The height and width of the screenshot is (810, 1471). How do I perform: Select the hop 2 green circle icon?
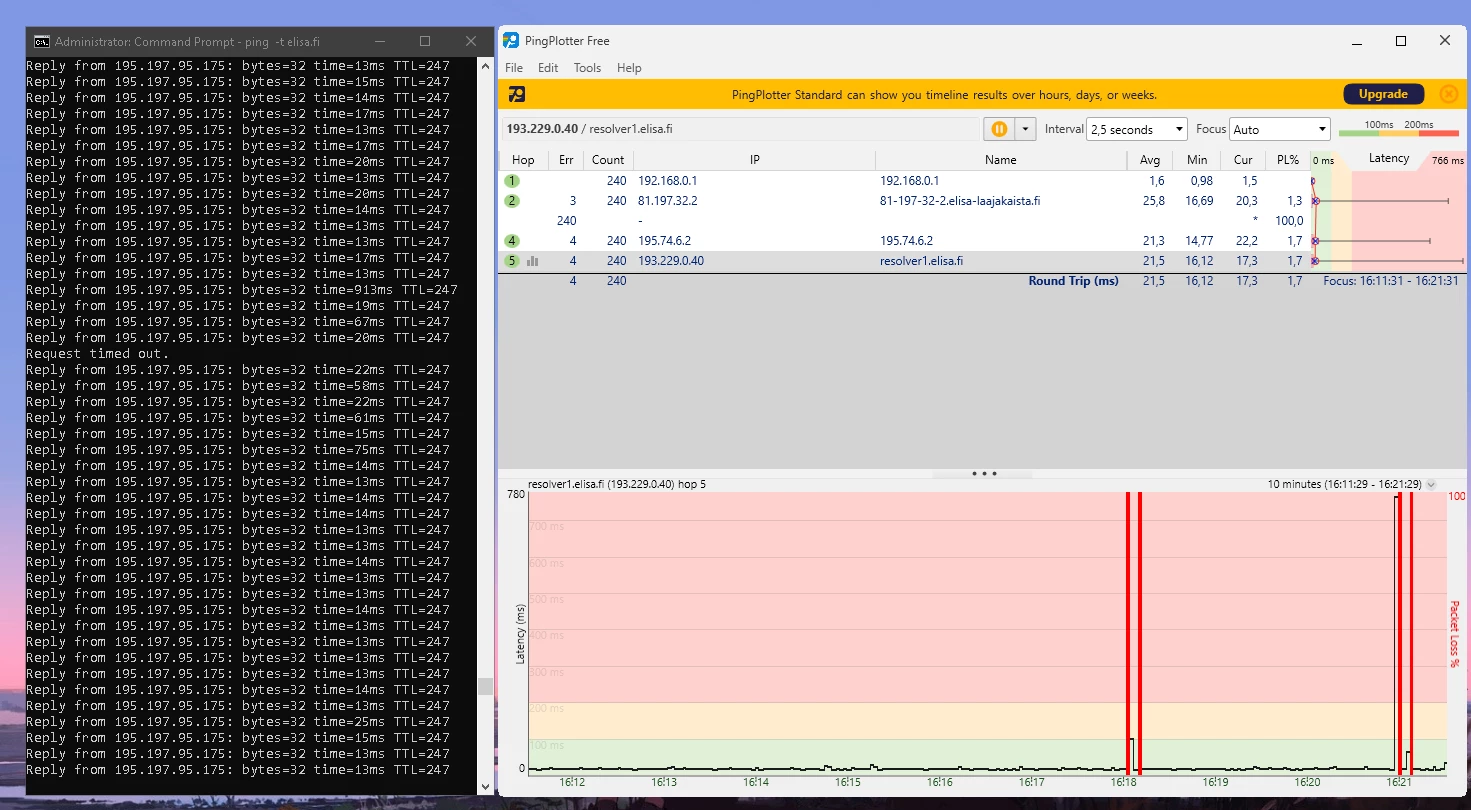tap(512, 201)
